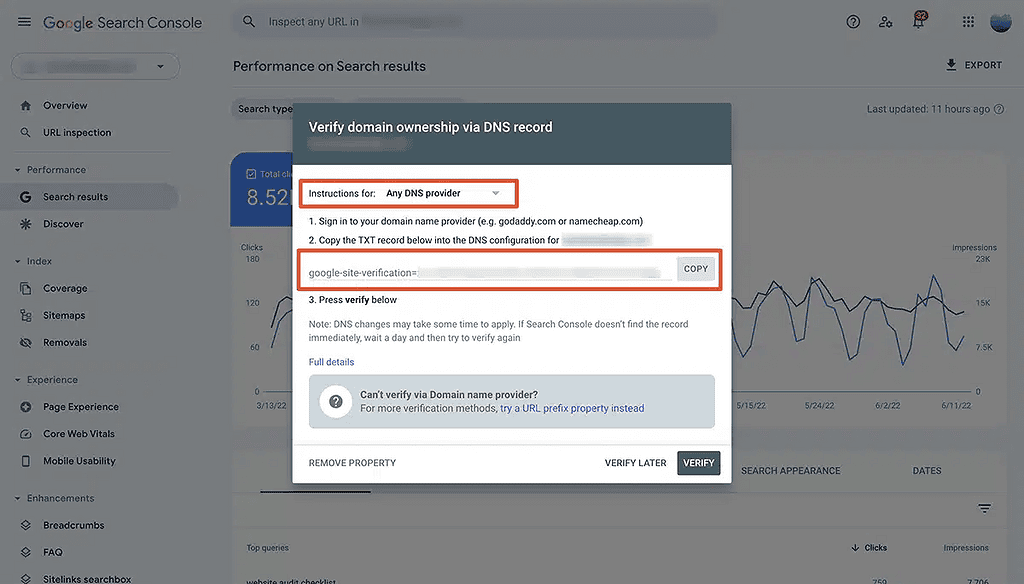
Task: Open the Full details link
Action: (331, 362)
